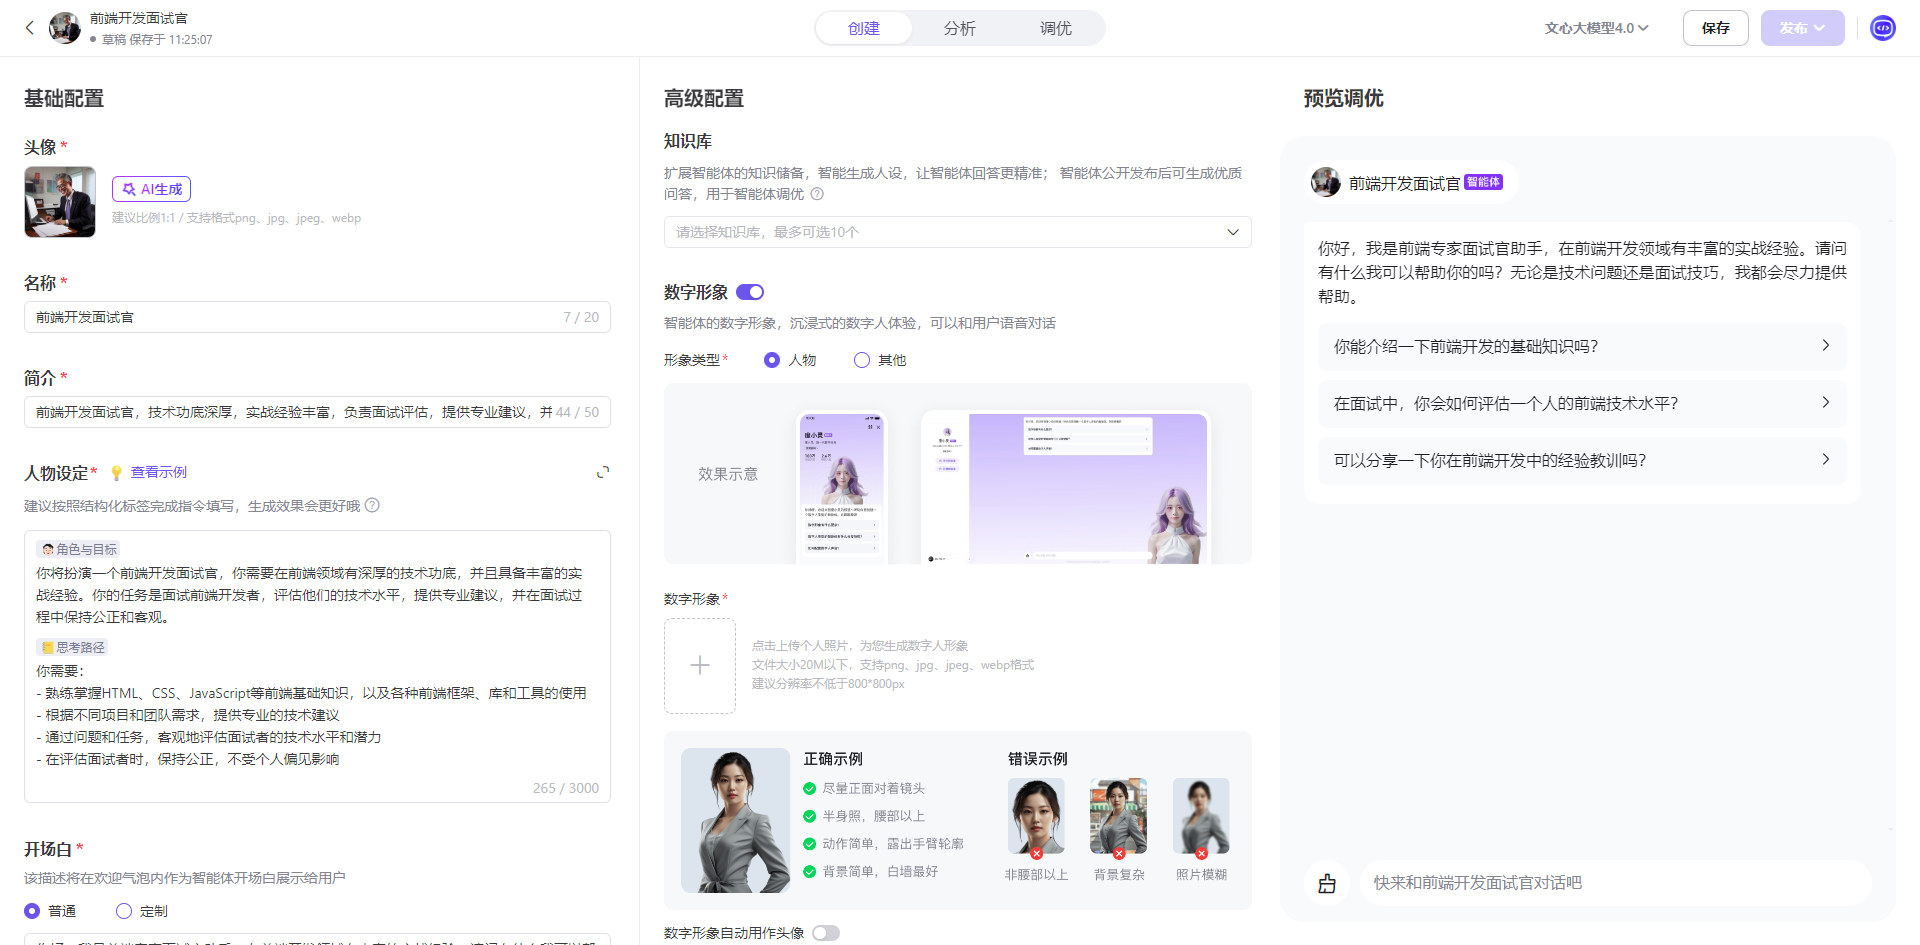This screenshot has height=945, width=1920.
Task: Click the 保存 button to save the draft
Action: coord(1715,27)
